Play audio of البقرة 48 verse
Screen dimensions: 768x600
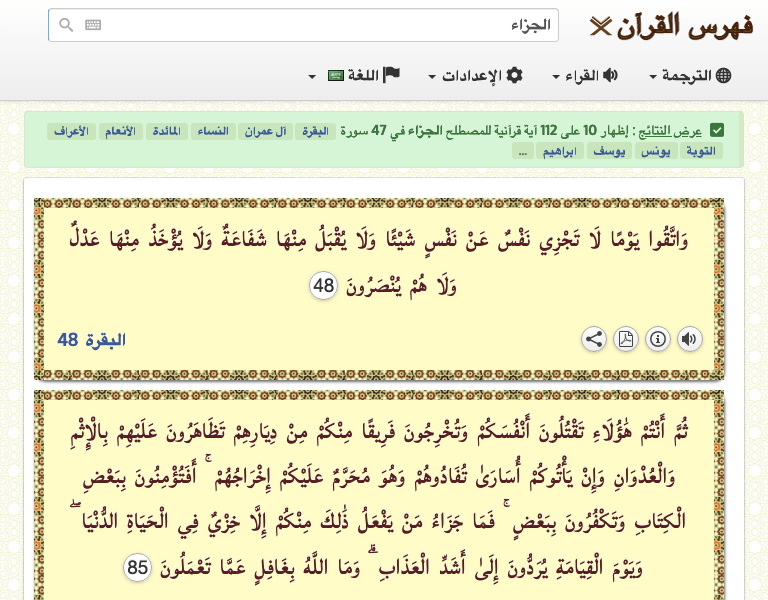click(x=690, y=339)
